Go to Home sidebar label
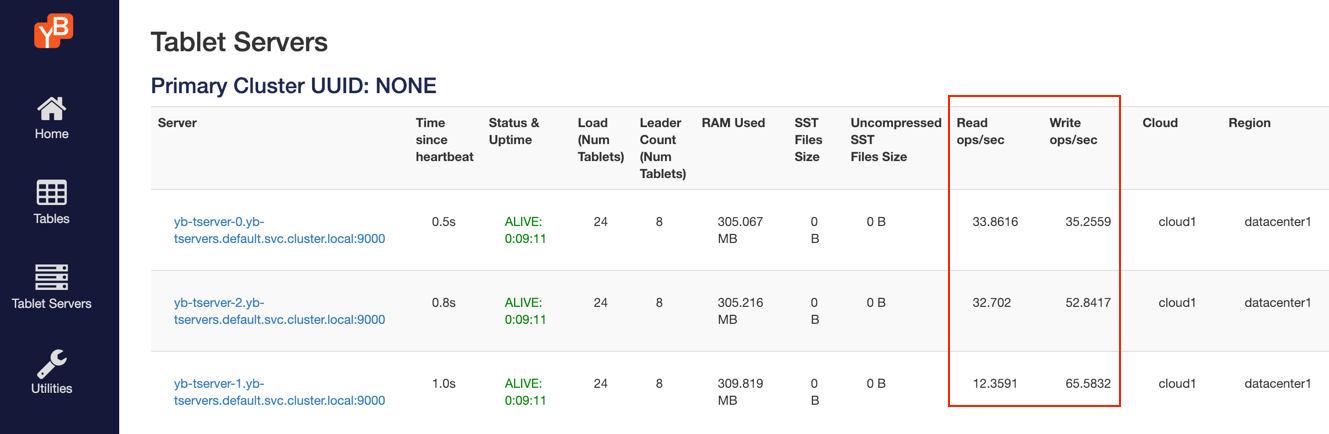 tap(52, 134)
